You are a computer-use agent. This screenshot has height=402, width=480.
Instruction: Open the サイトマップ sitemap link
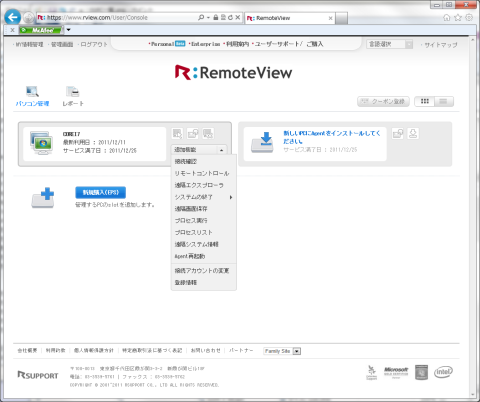(441, 45)
